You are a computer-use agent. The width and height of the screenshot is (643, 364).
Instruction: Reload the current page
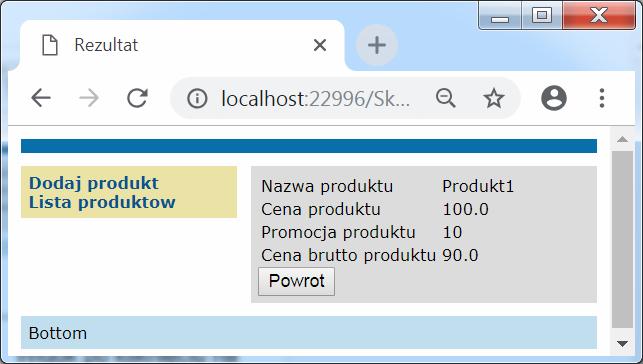[137, 98]
